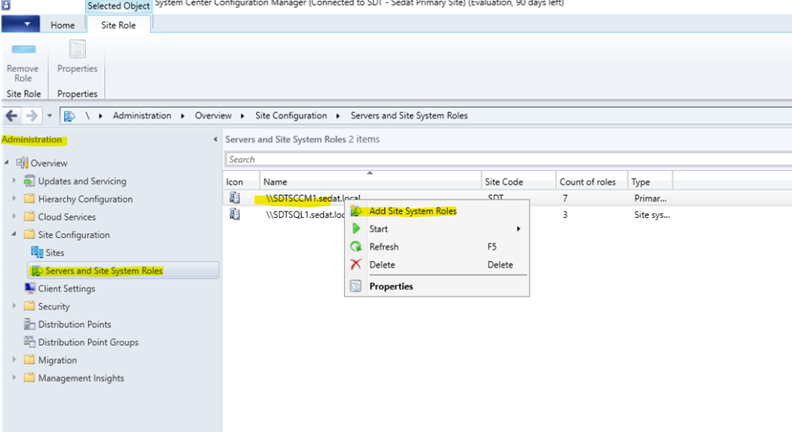
Task: Click the red Delete X icon
Action: [356, 264]
